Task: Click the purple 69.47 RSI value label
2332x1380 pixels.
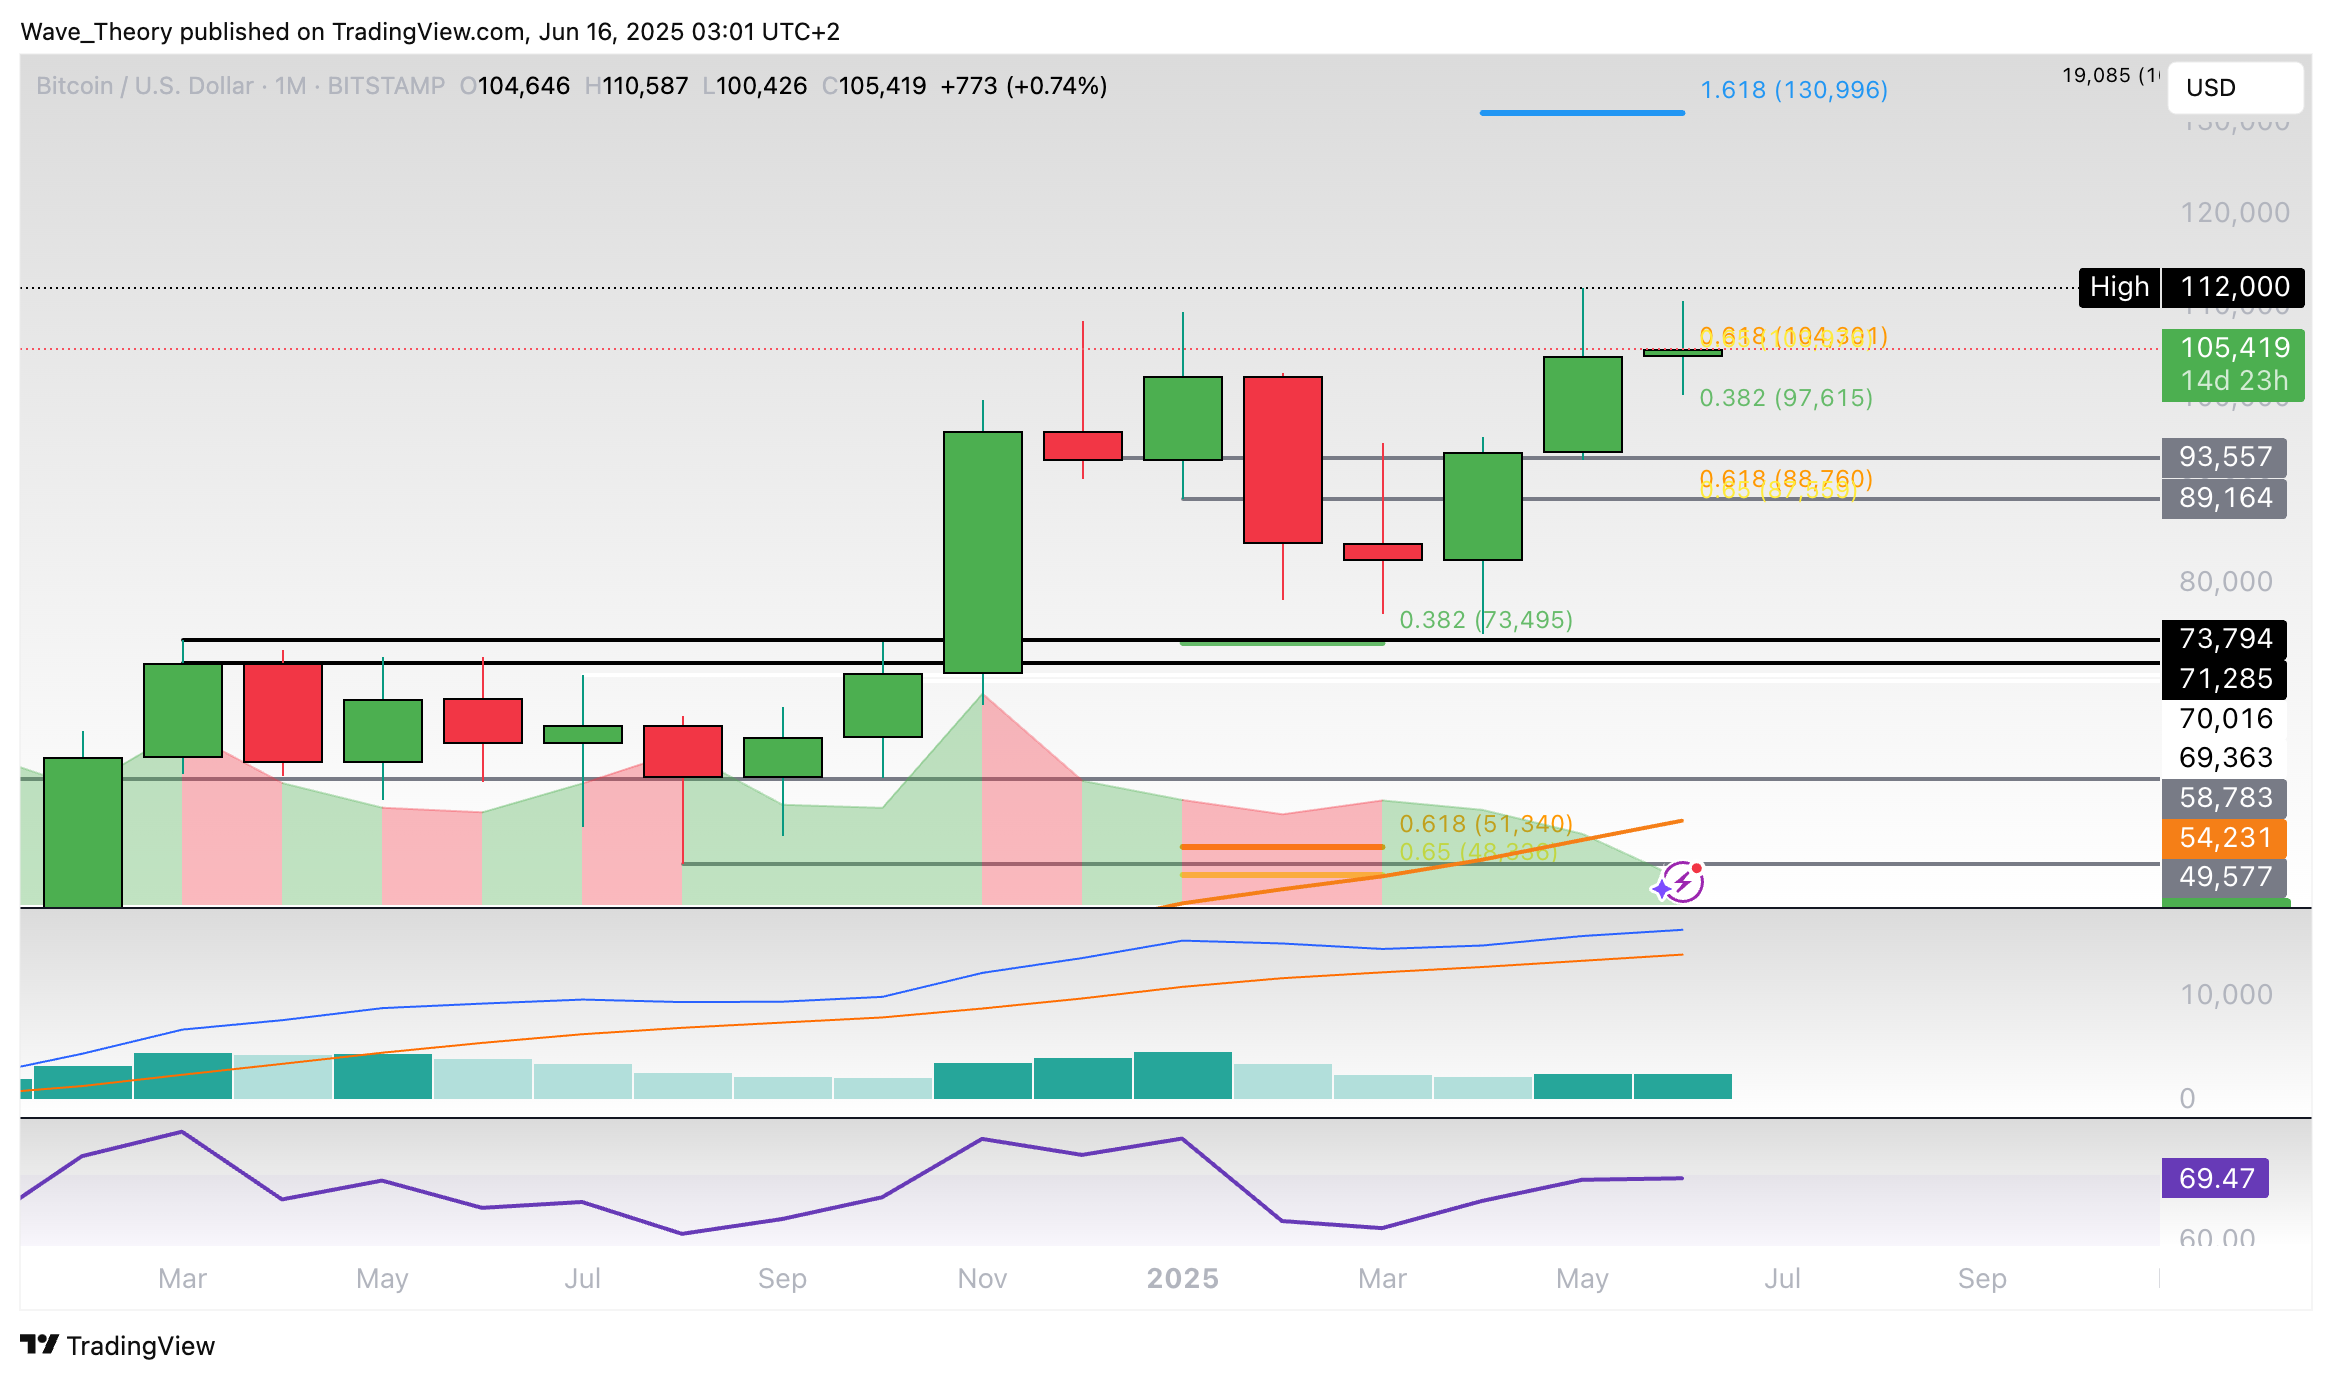Action: pyautogui.click(x=2214, y=1178)
